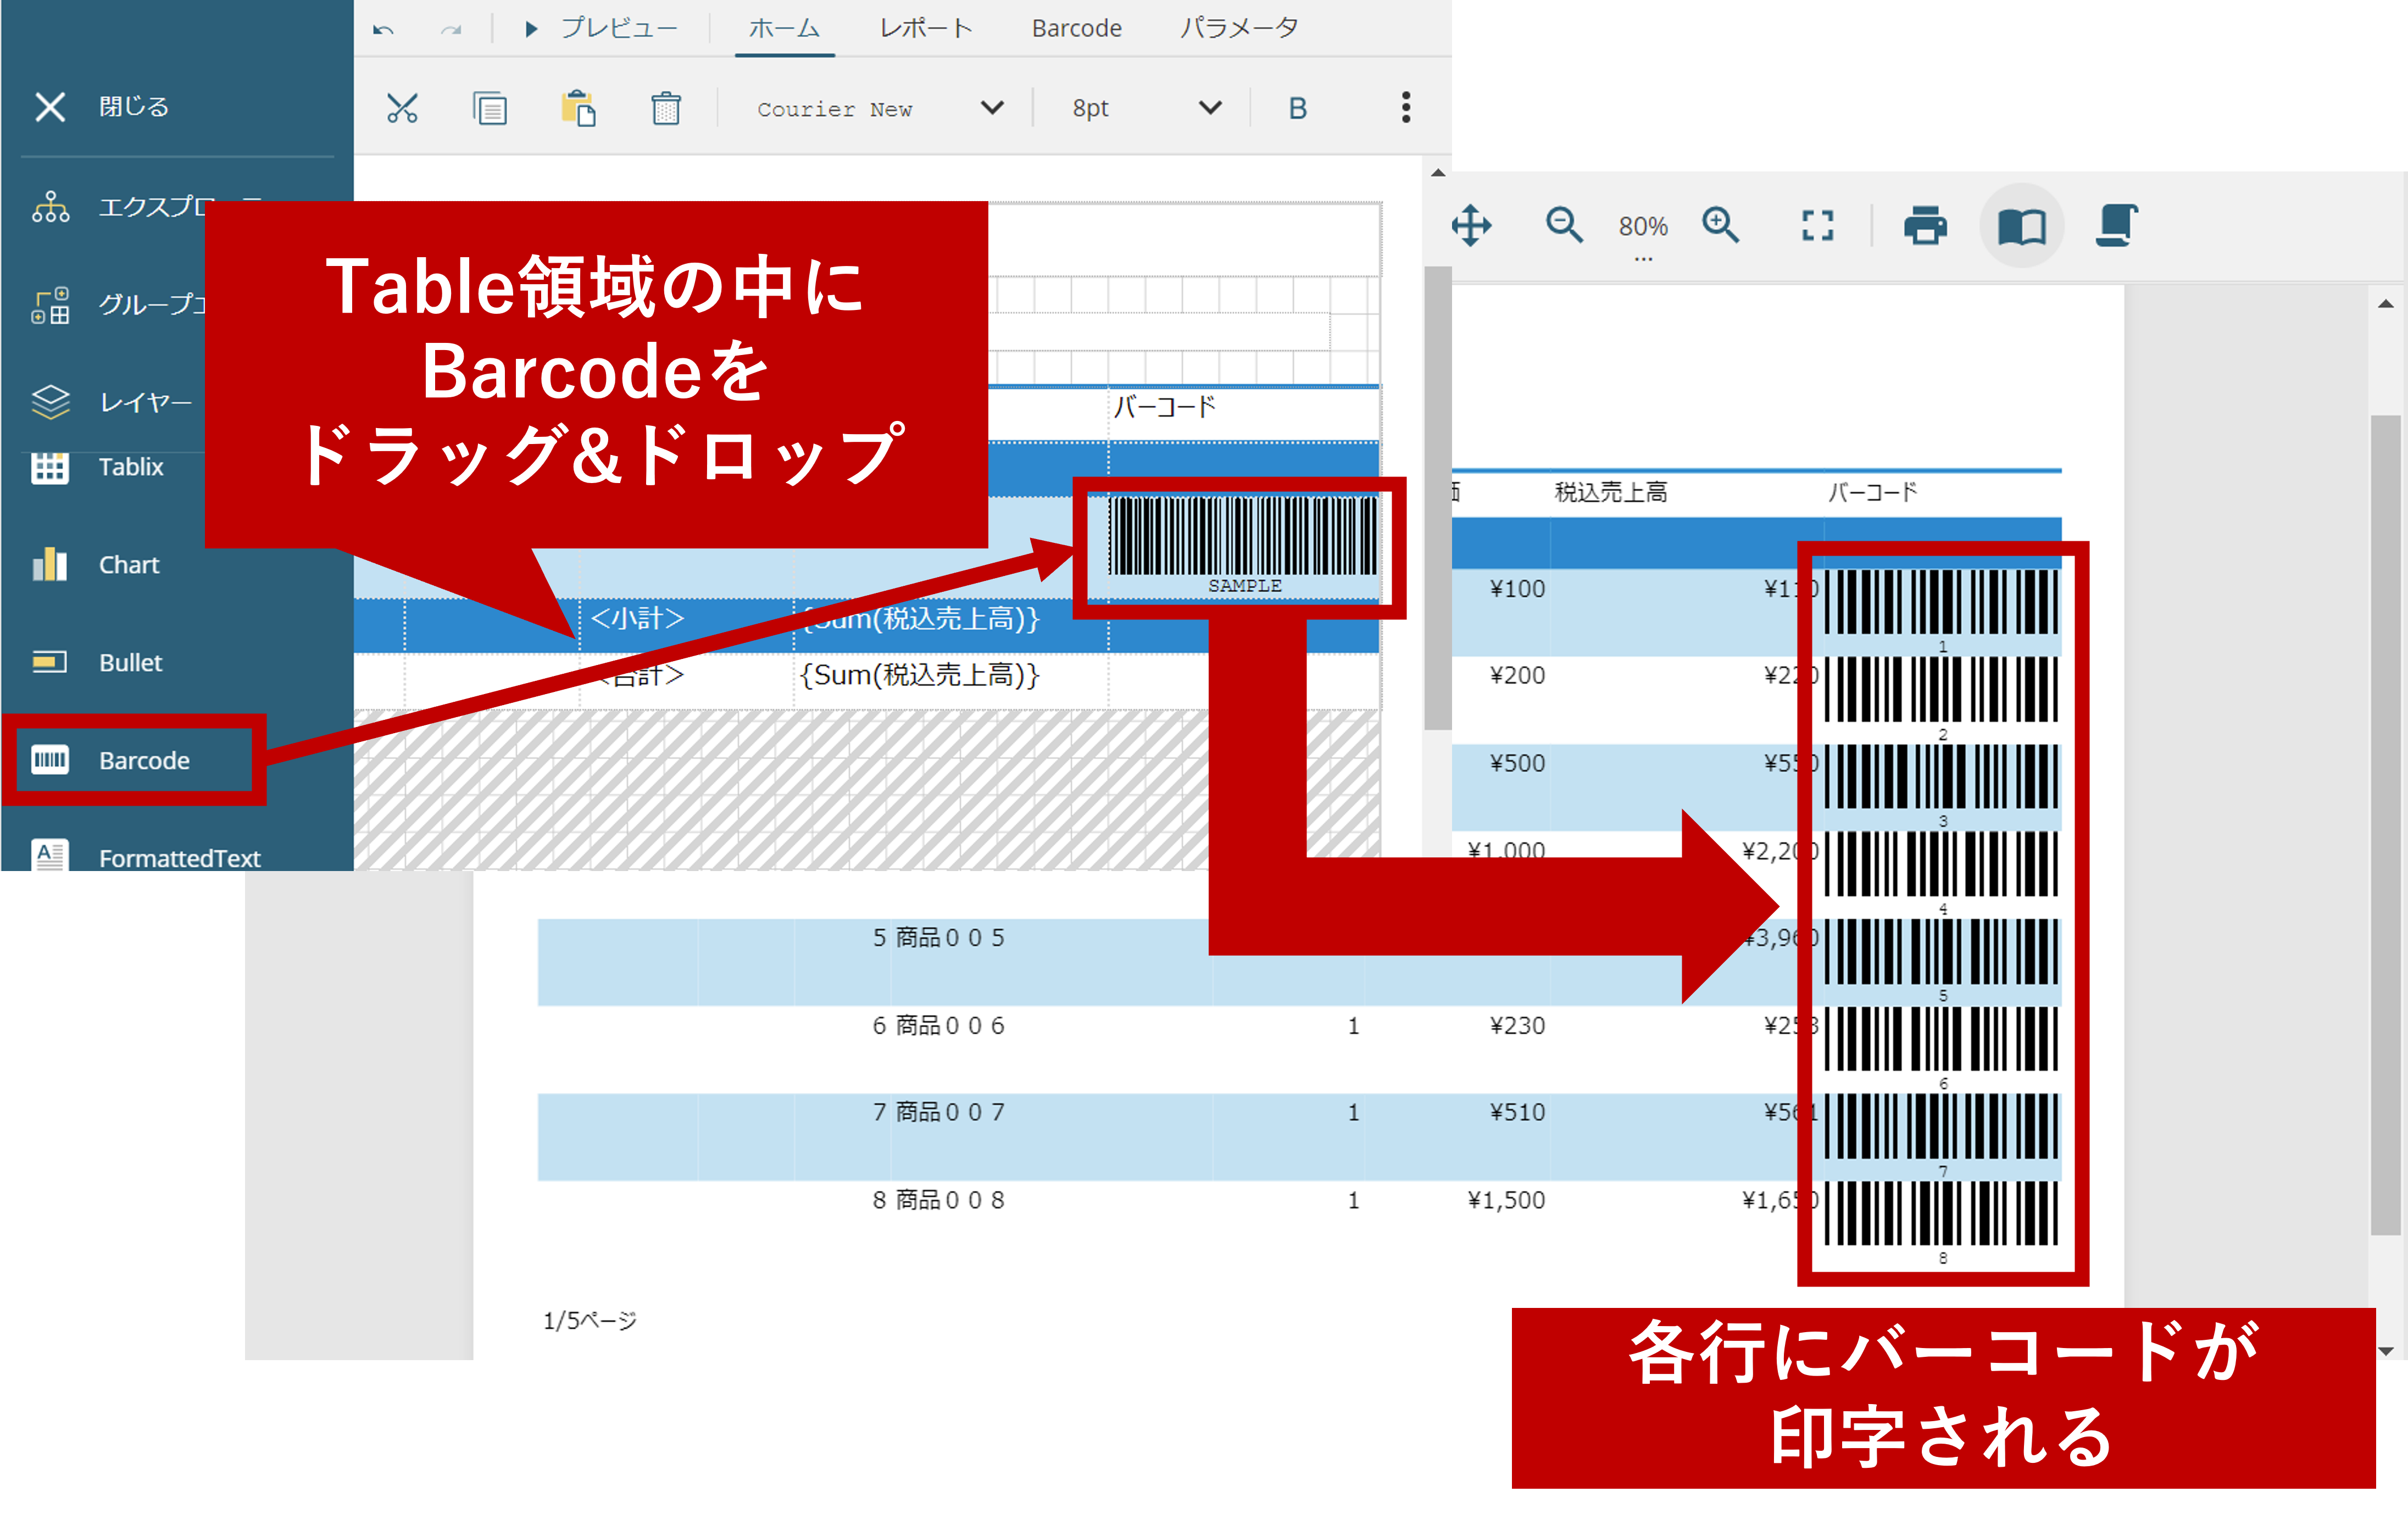The image size is (2408, 1525).
Task: Open the Courier New font dropdown
Action: (x=991, y=108)
